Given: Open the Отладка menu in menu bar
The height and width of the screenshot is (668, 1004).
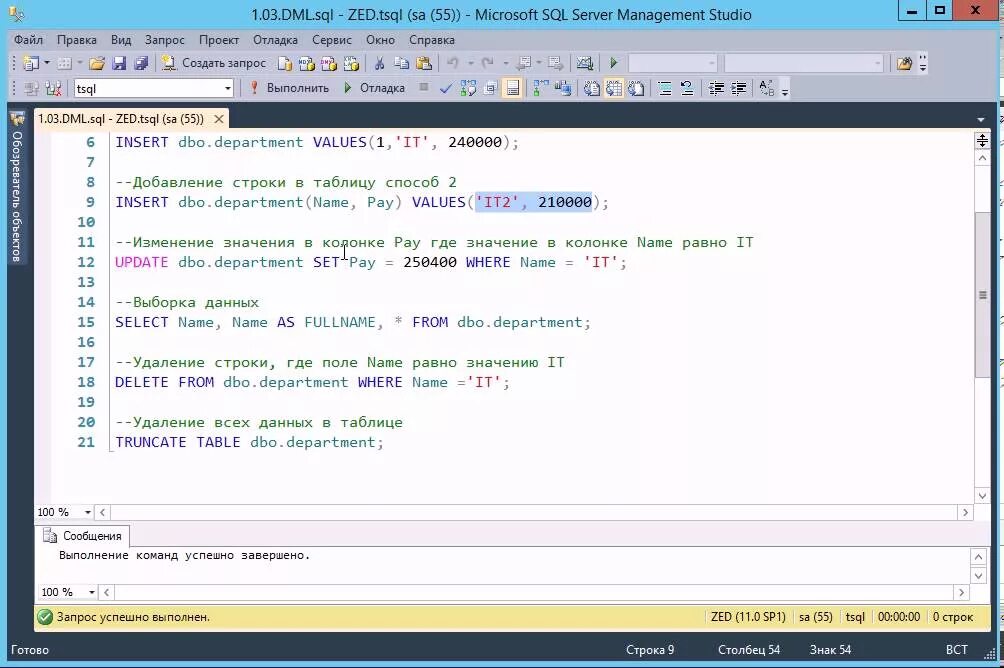Looking at the screenshot, I should (275, 40).
